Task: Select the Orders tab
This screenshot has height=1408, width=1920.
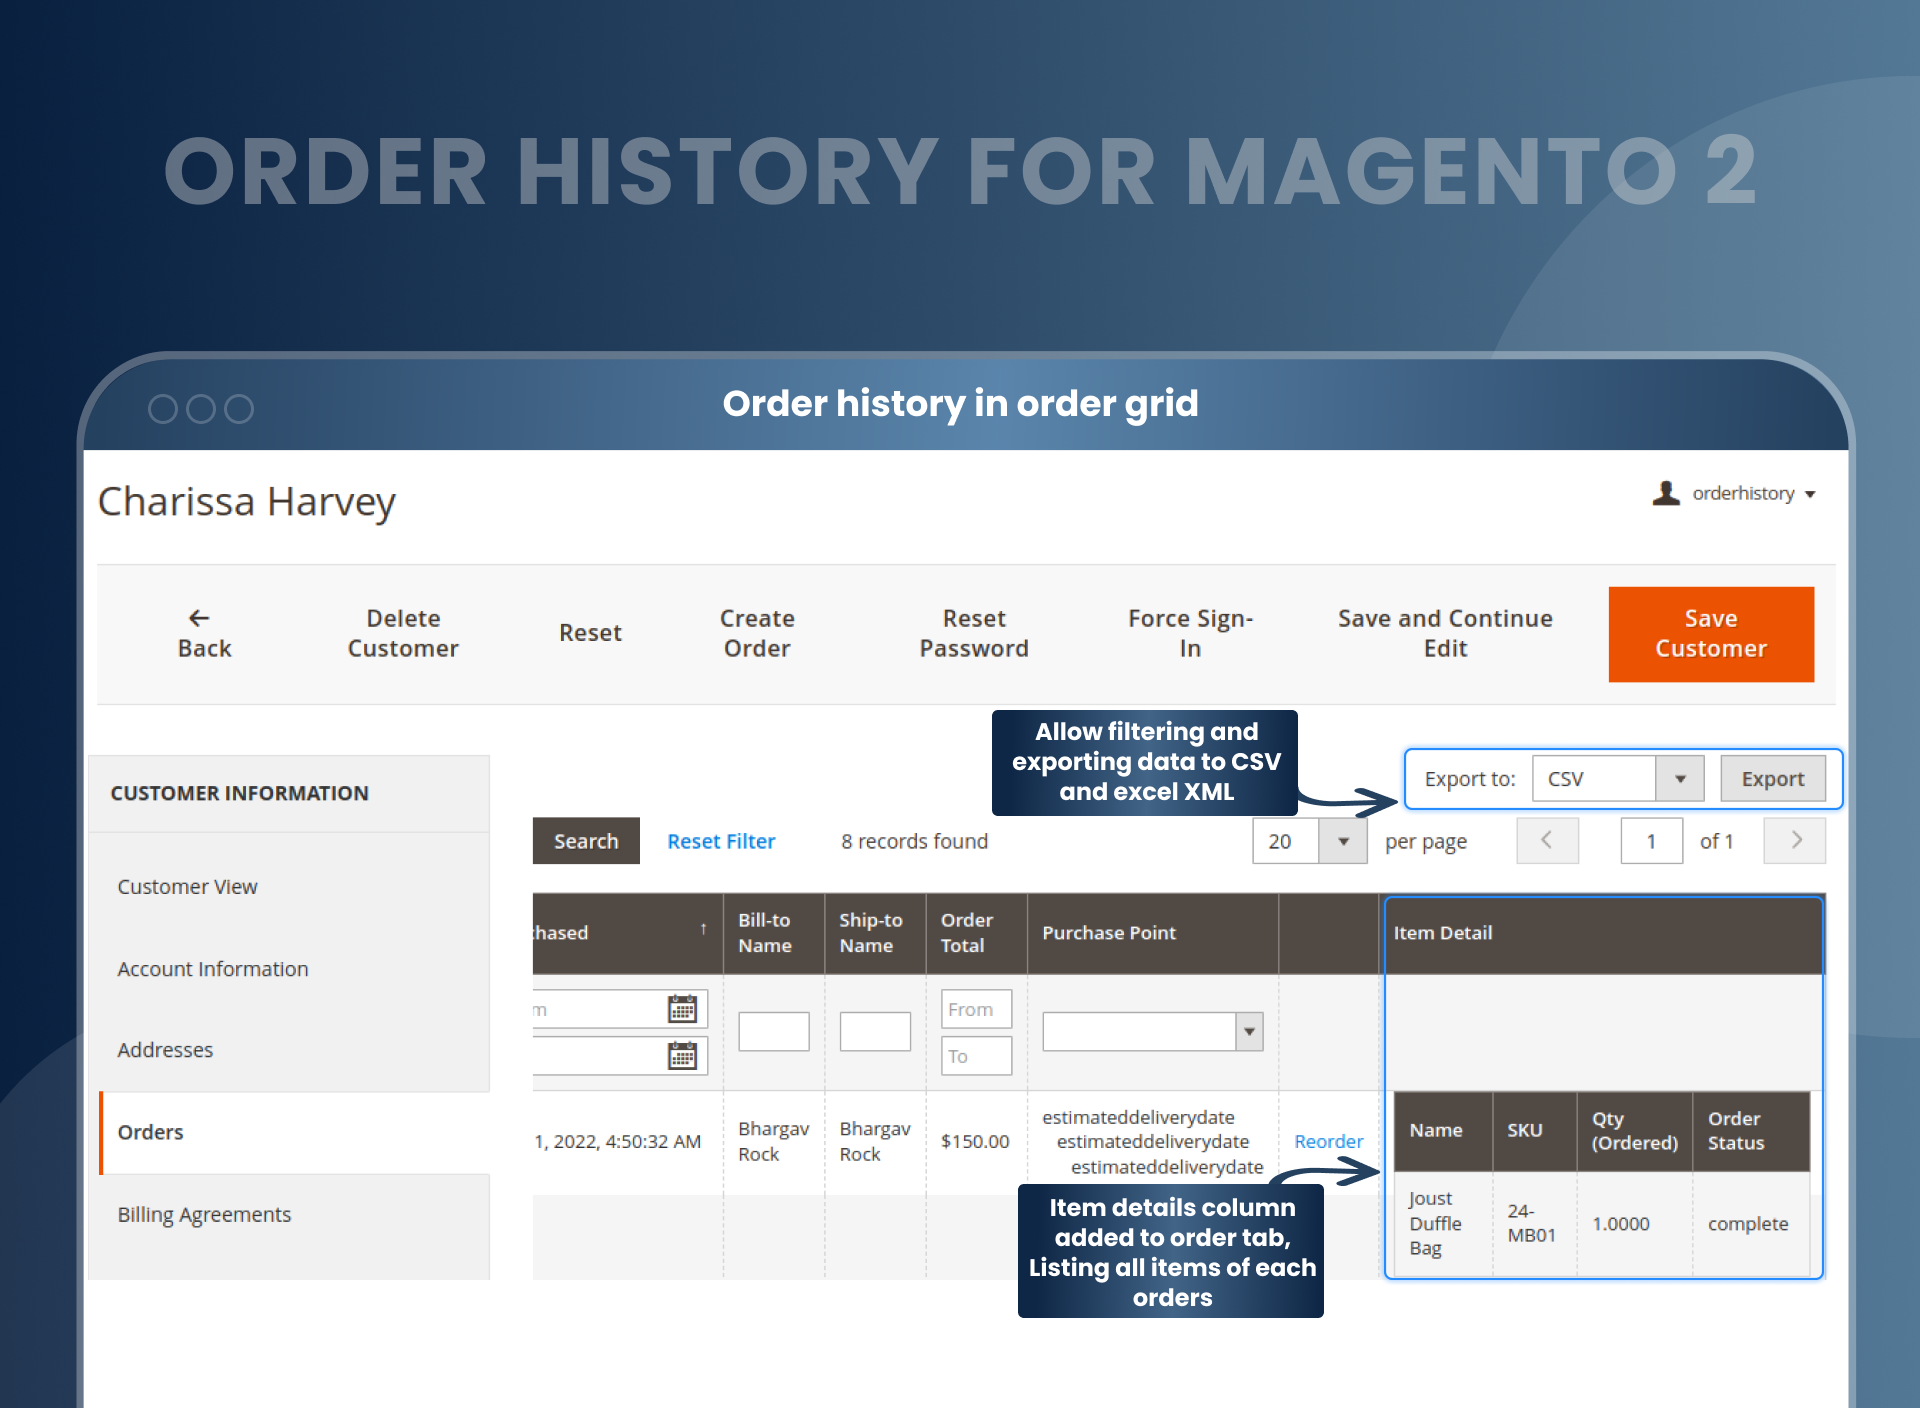Action: click(x=294, y=1132)
